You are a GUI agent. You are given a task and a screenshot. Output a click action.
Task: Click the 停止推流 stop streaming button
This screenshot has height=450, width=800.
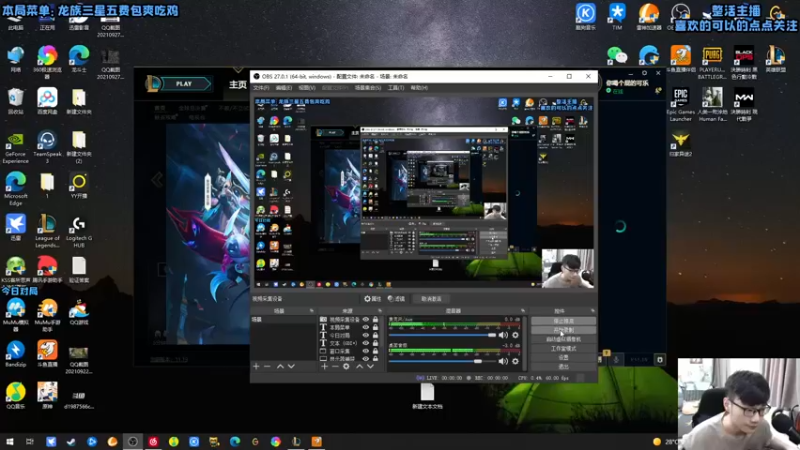click(x=563, y=321)
